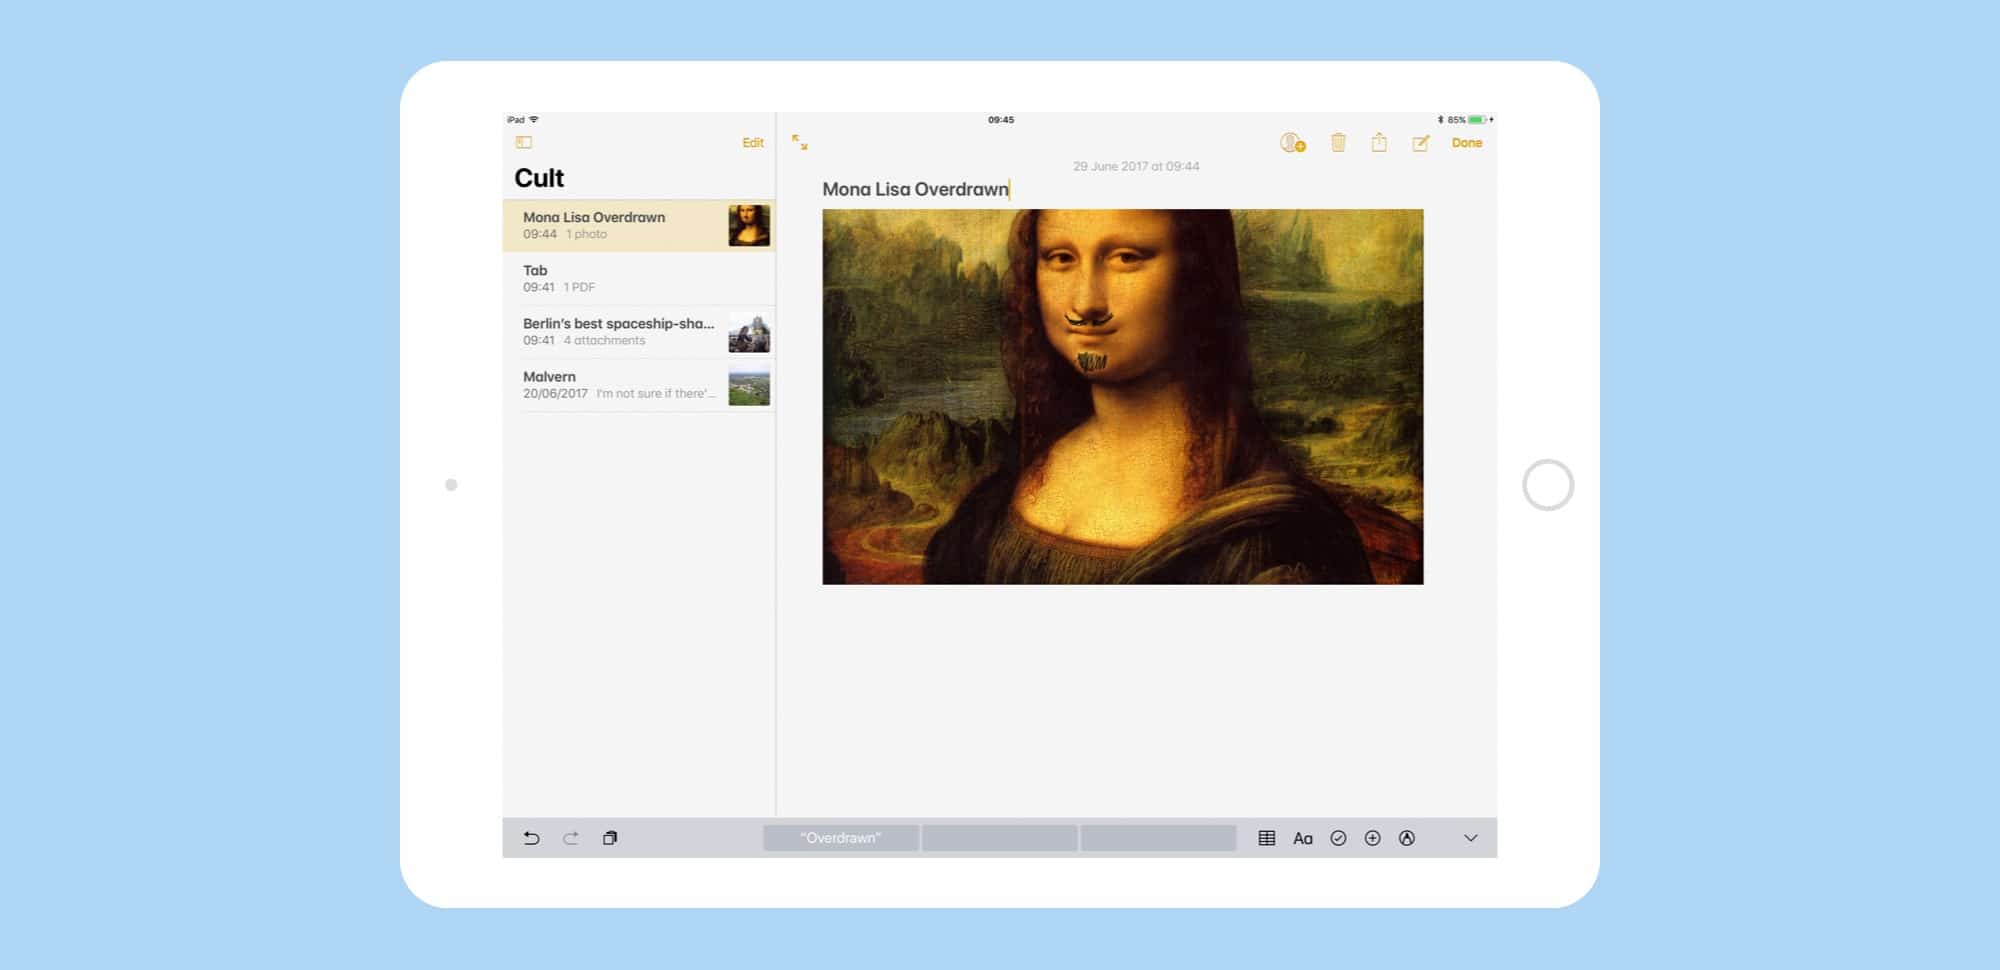2000x970 pixels.
Task: Compose a new note
Action: click(x=1420, y=143)
